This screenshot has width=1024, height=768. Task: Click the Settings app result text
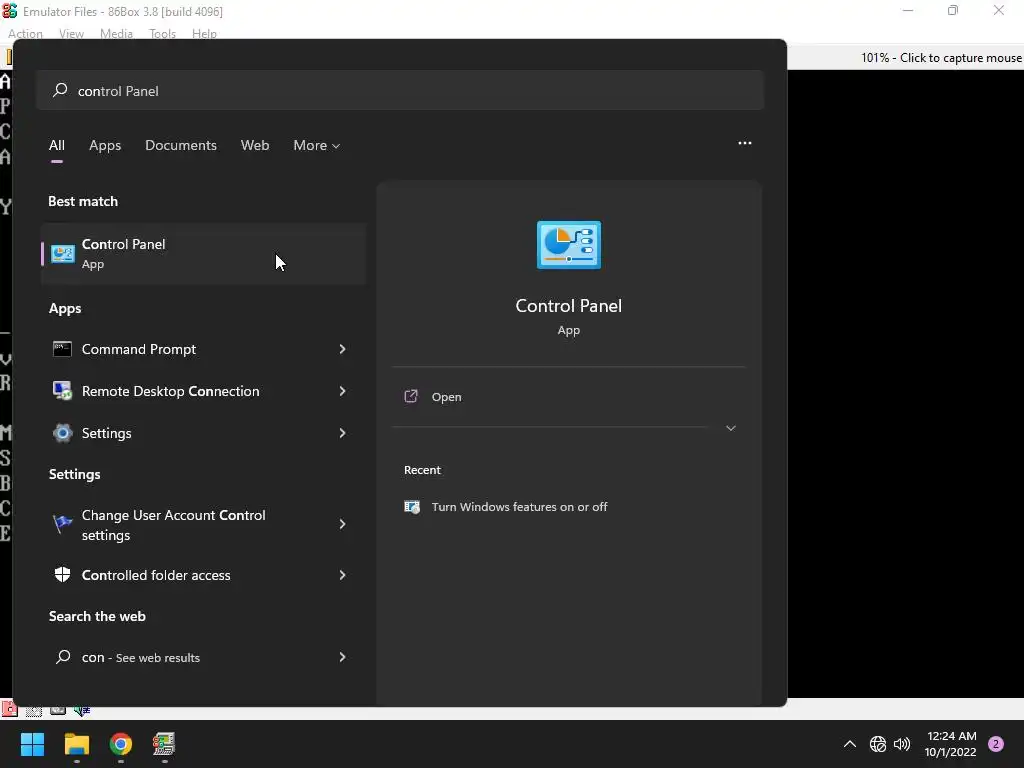[106, 433]
